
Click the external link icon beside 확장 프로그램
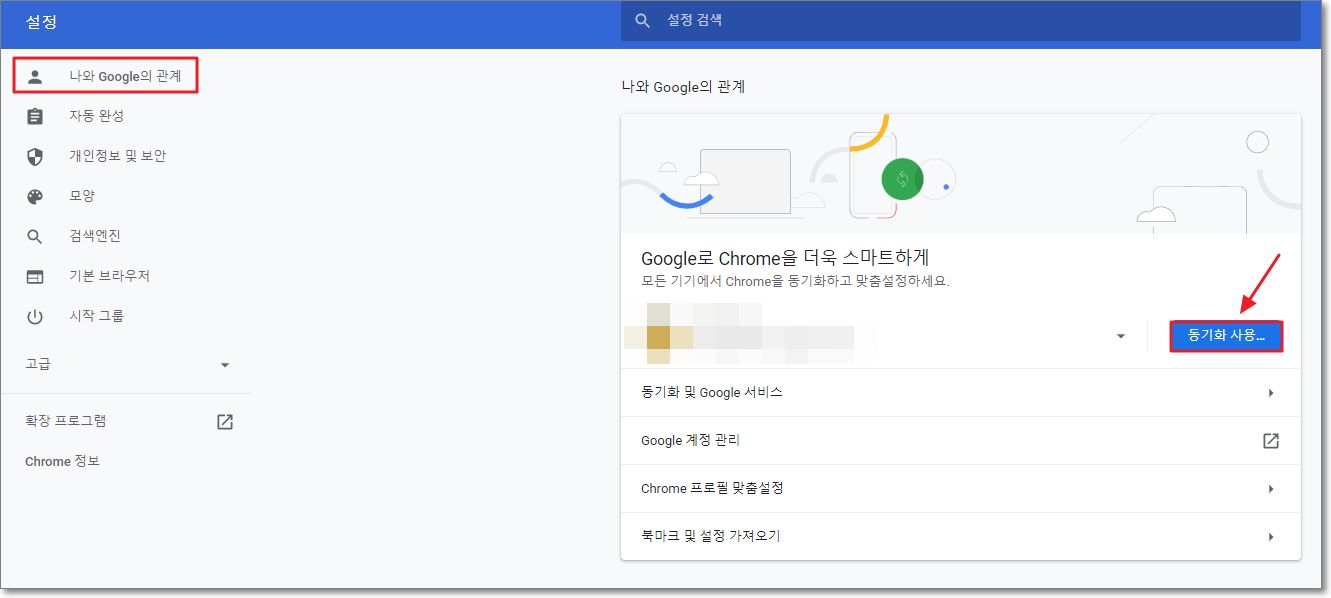[x=225, y=421]
